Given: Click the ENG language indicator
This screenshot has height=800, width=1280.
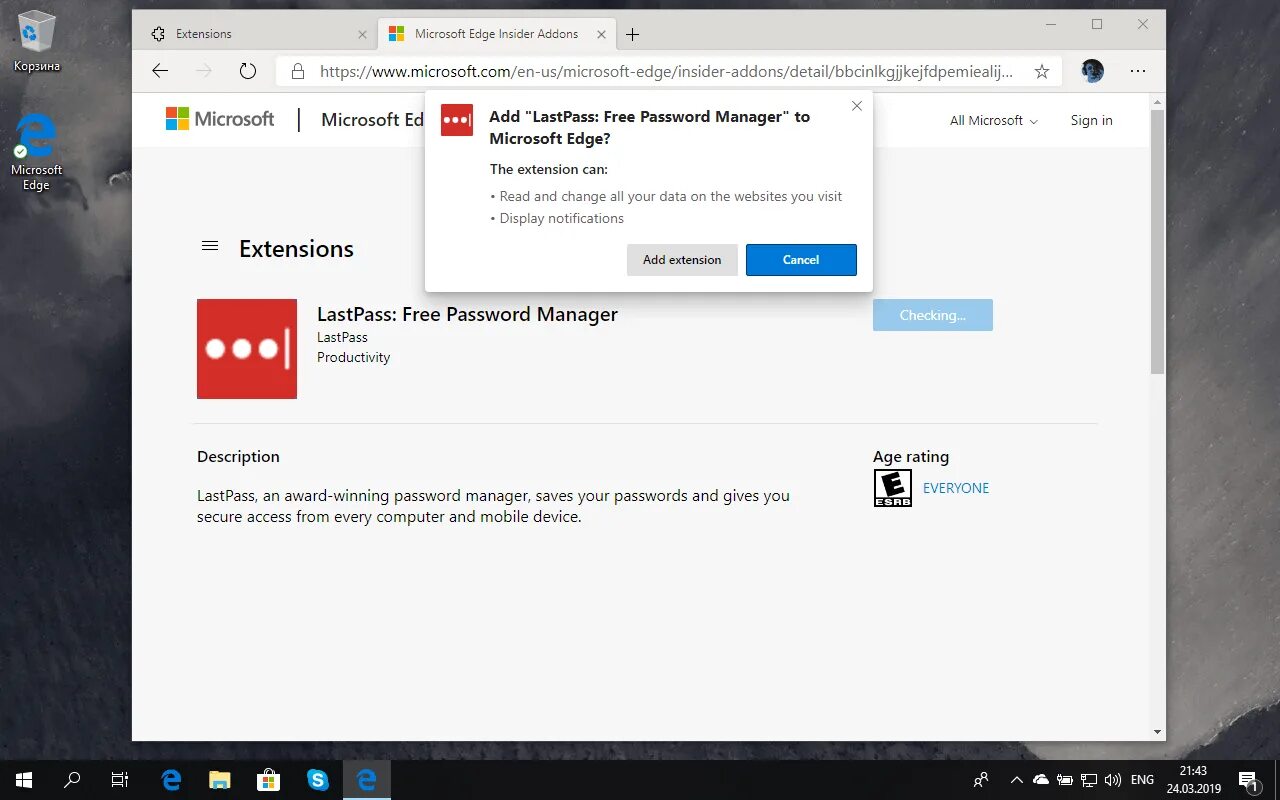Looking at the screenshot, I should [x=1142, y=780].
